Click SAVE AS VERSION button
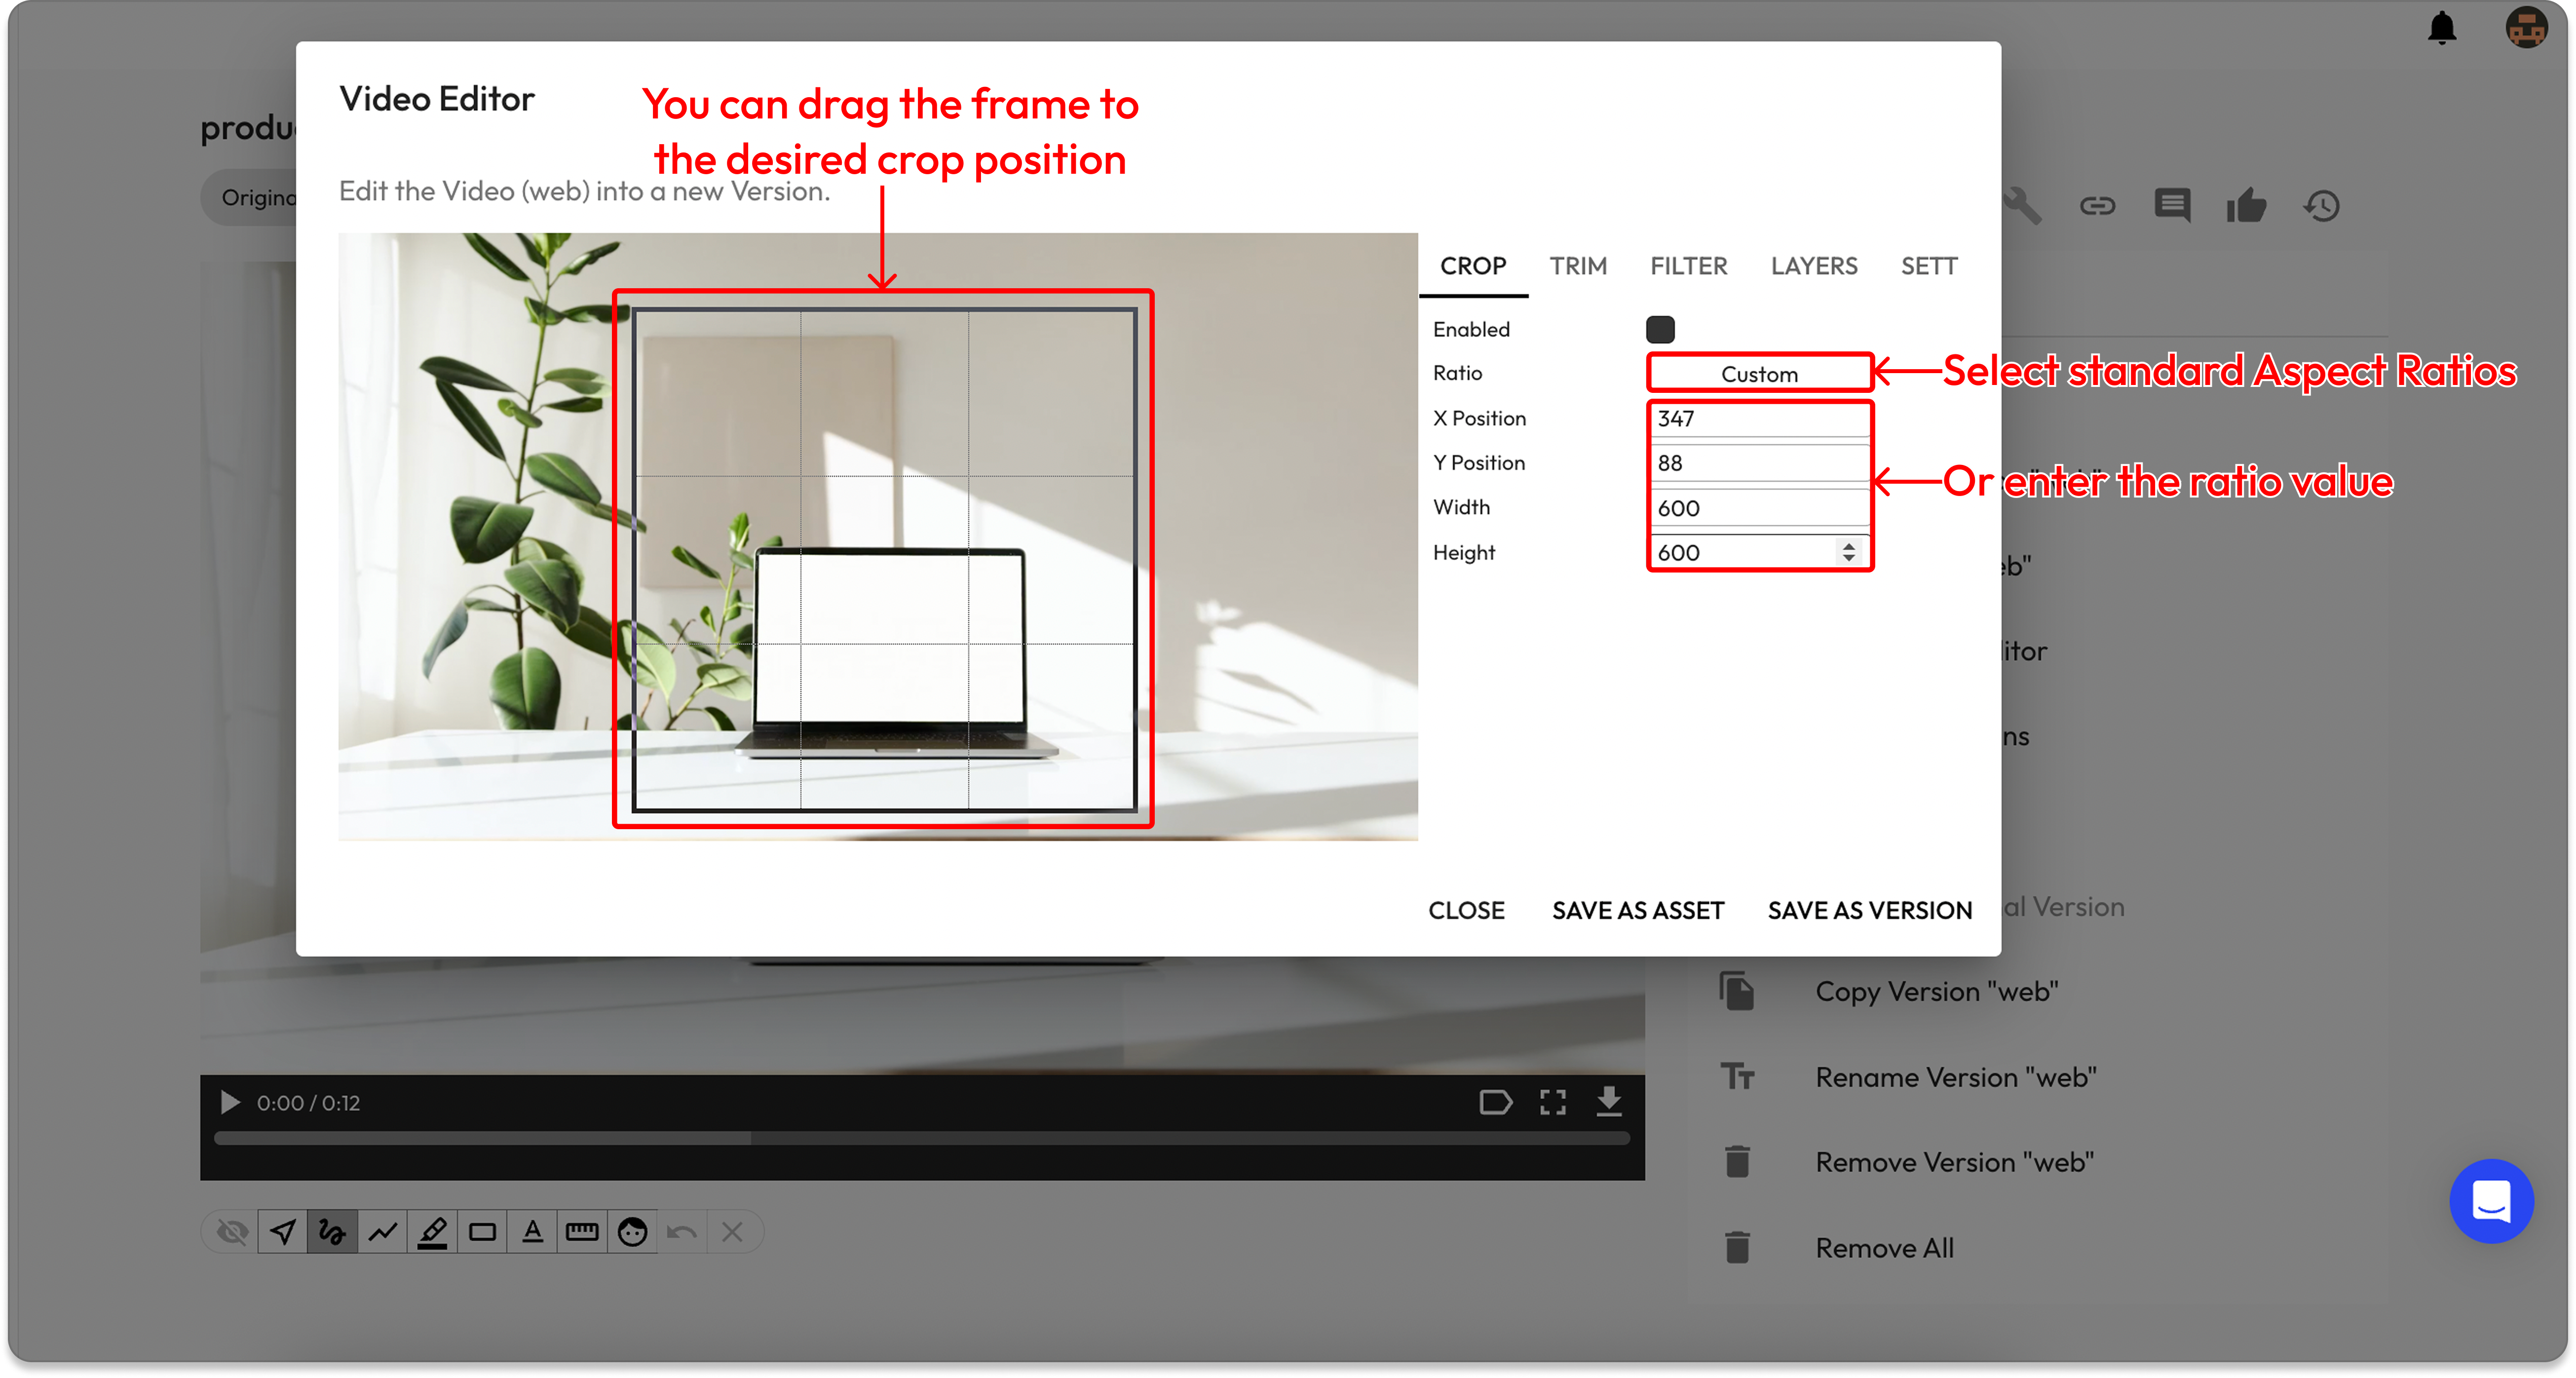Viewport: 2576px width, 1378px height. (x=1869, y=910)
